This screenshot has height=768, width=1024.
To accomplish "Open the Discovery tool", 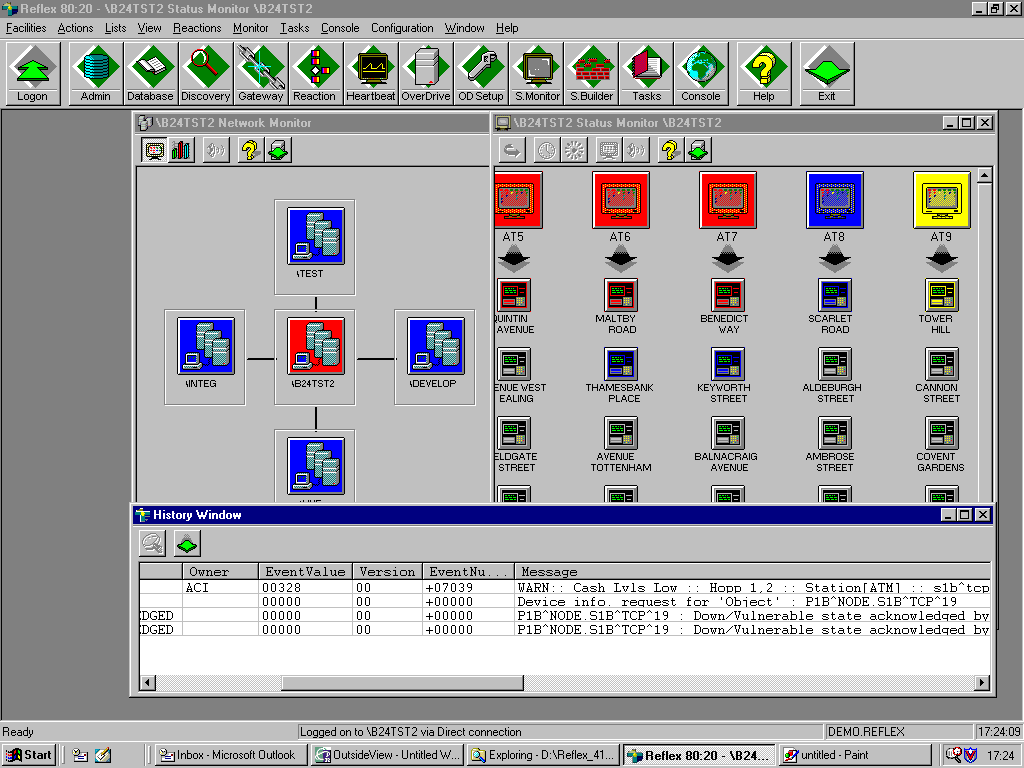I will pyautogui.click(x=205, y=73).
